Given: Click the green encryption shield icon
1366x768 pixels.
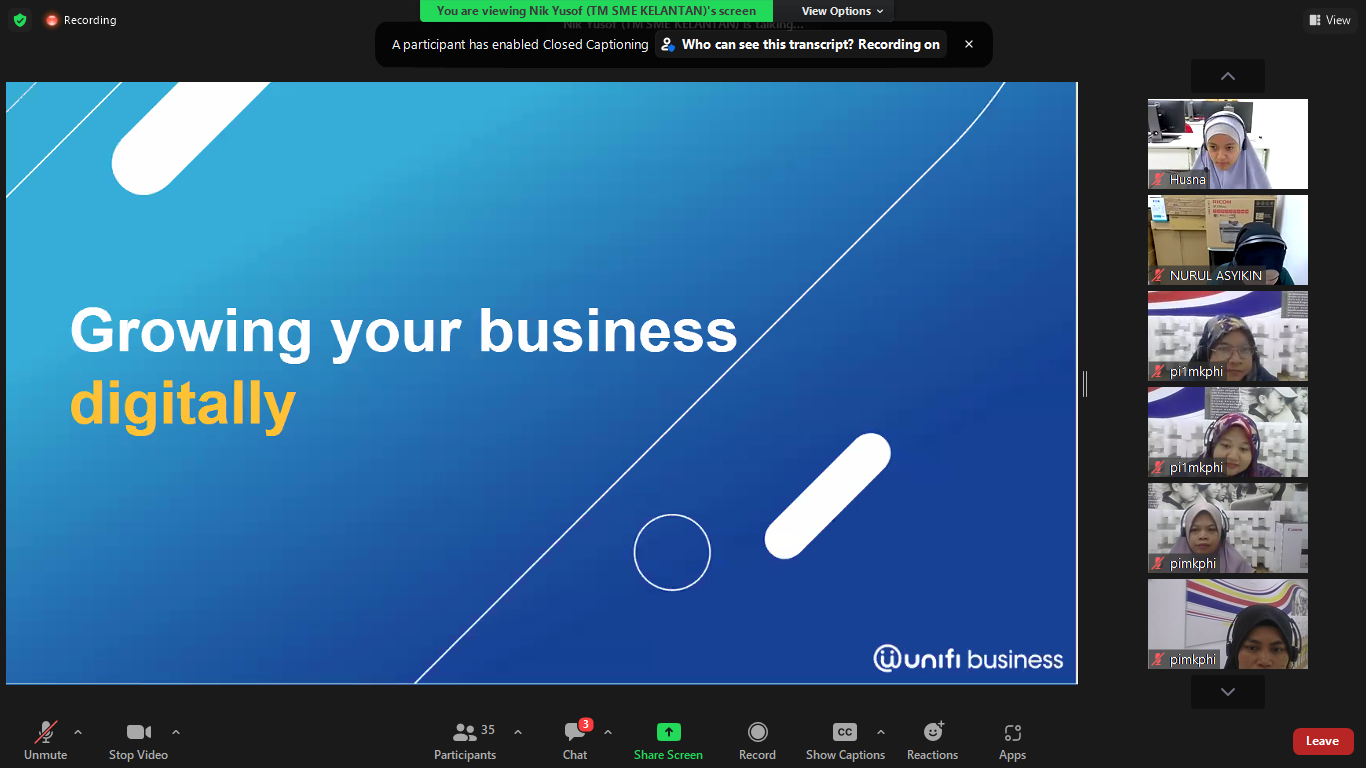Looking at the screenshot, I should [20, 20].
